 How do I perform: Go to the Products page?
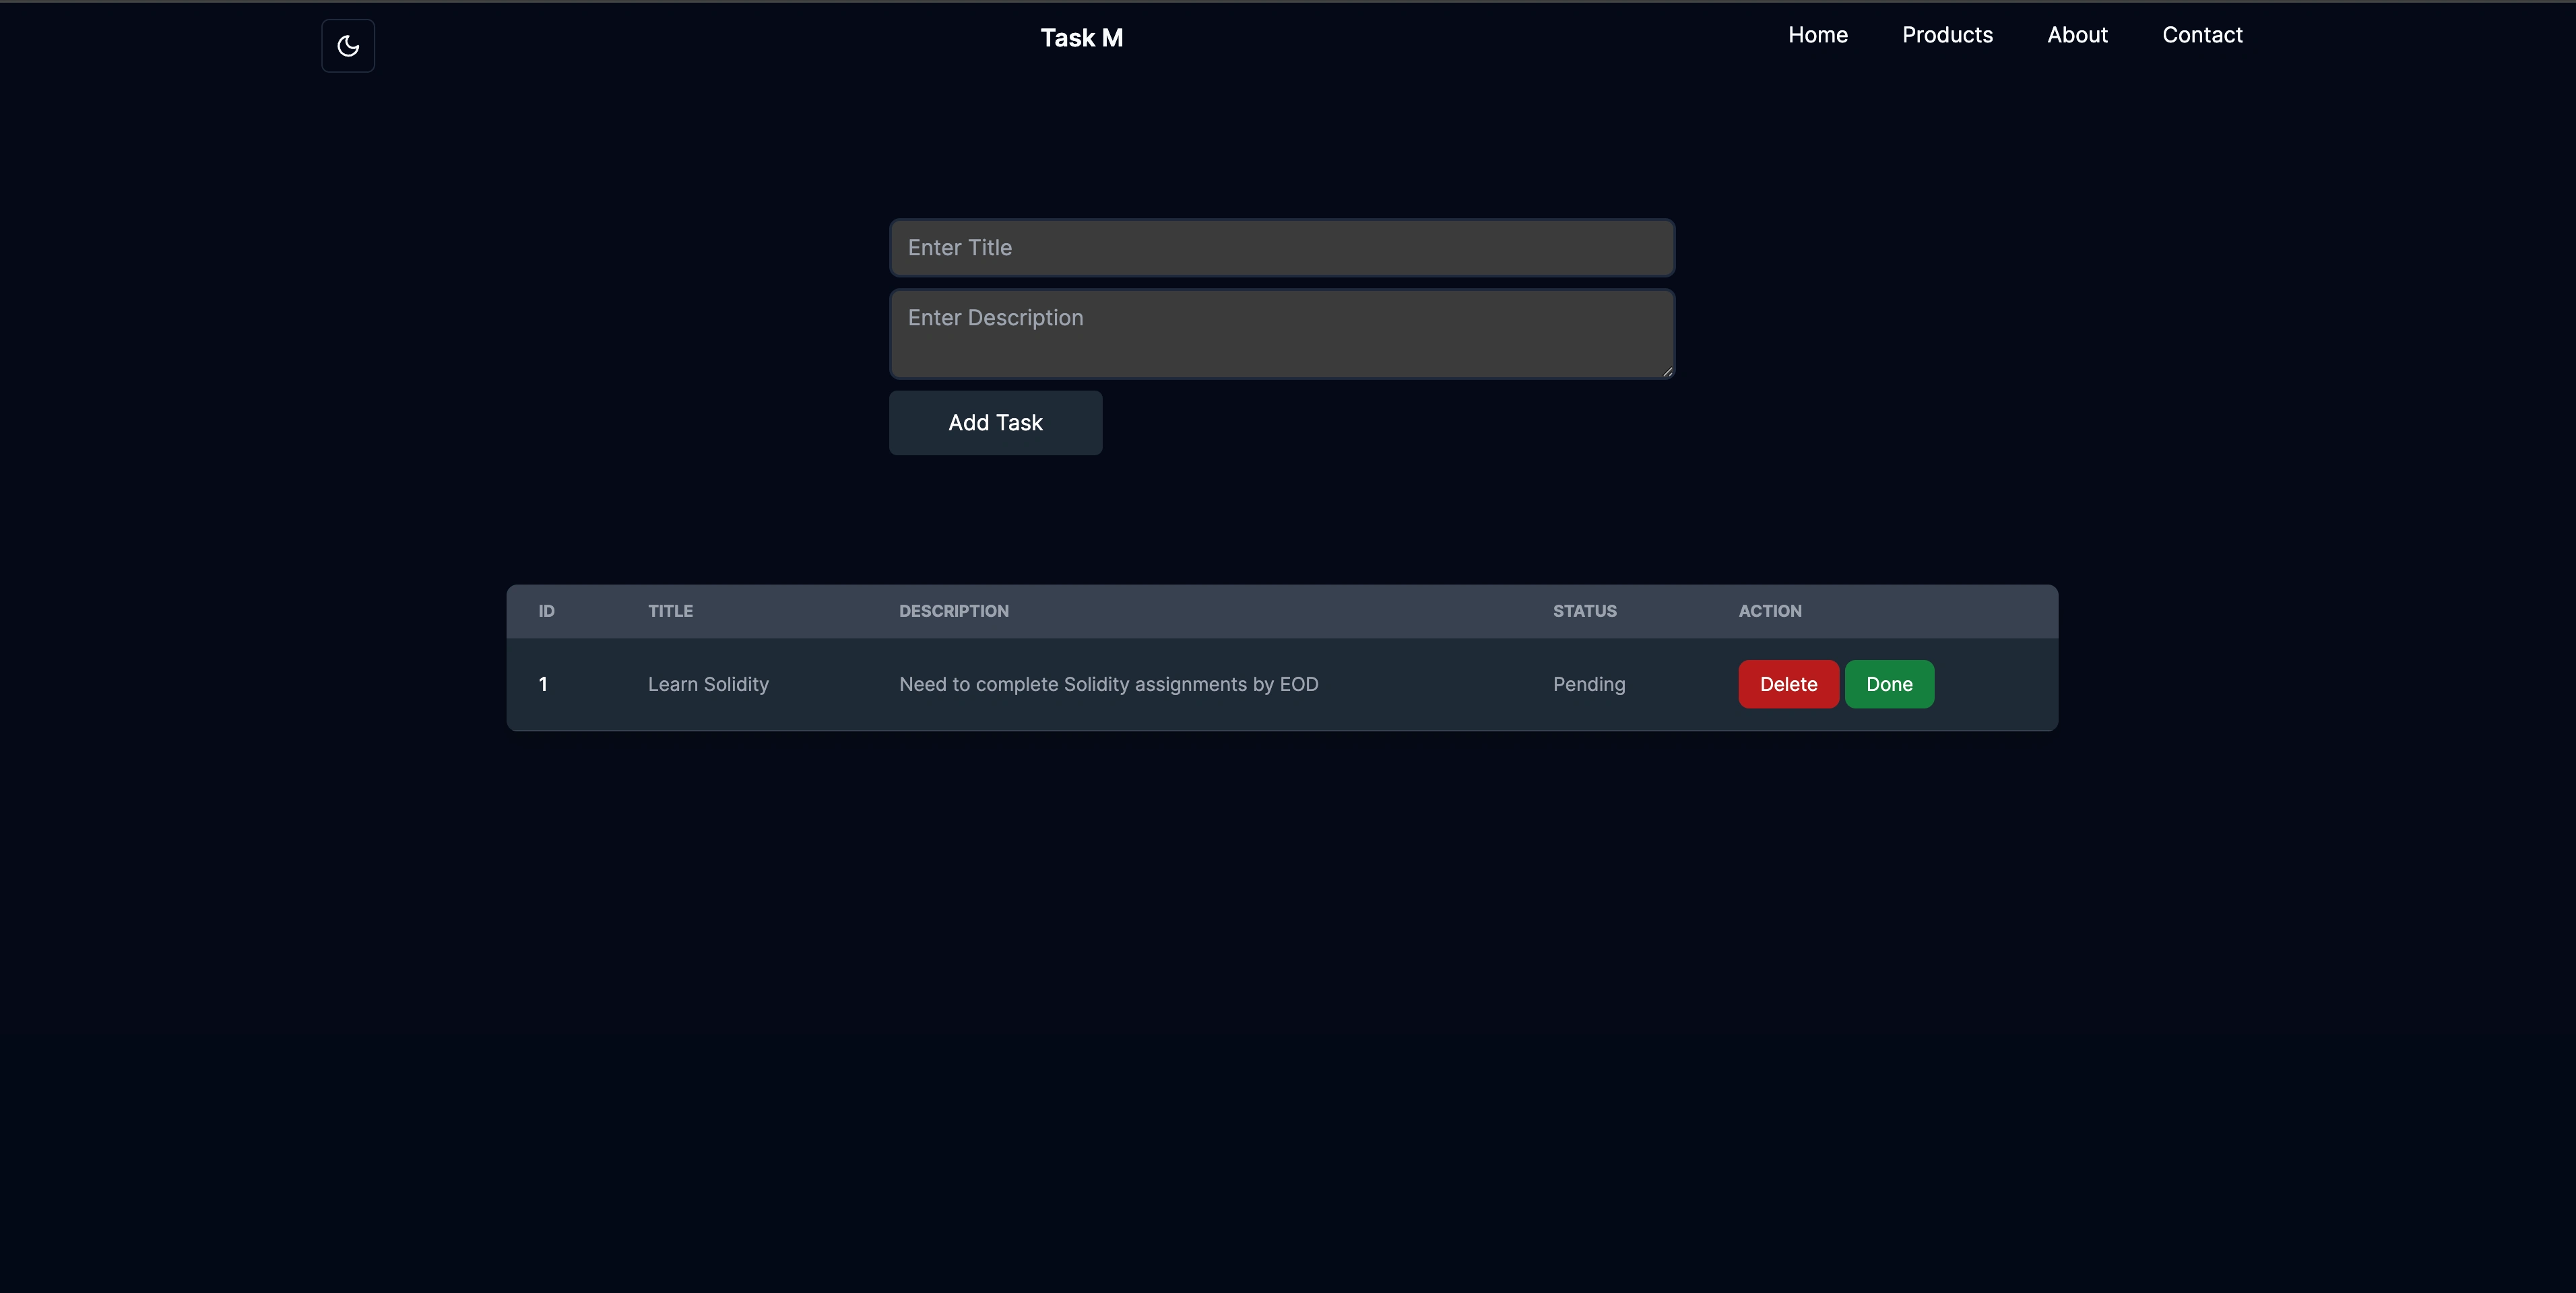[x=1947, y=35]
